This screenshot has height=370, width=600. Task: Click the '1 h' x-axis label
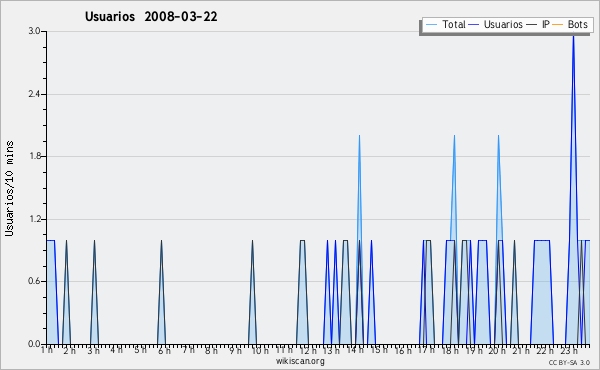point(47,350)
